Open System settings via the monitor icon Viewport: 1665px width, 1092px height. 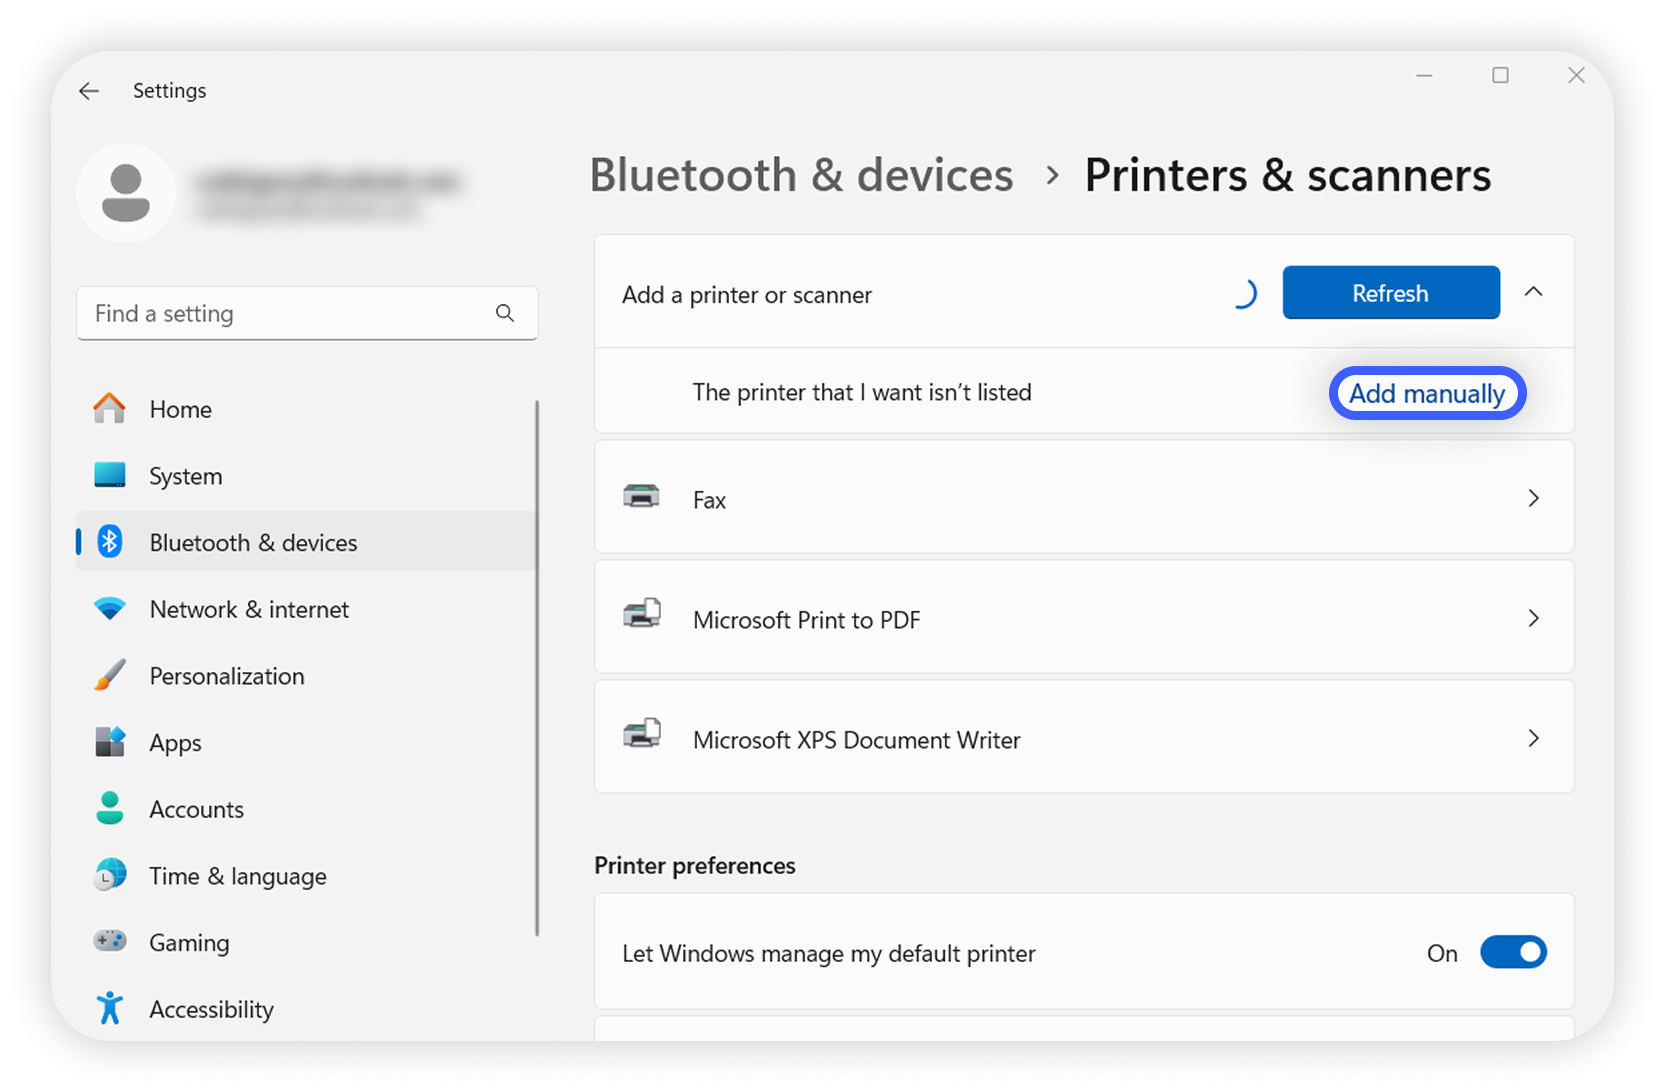pos(110,475)
